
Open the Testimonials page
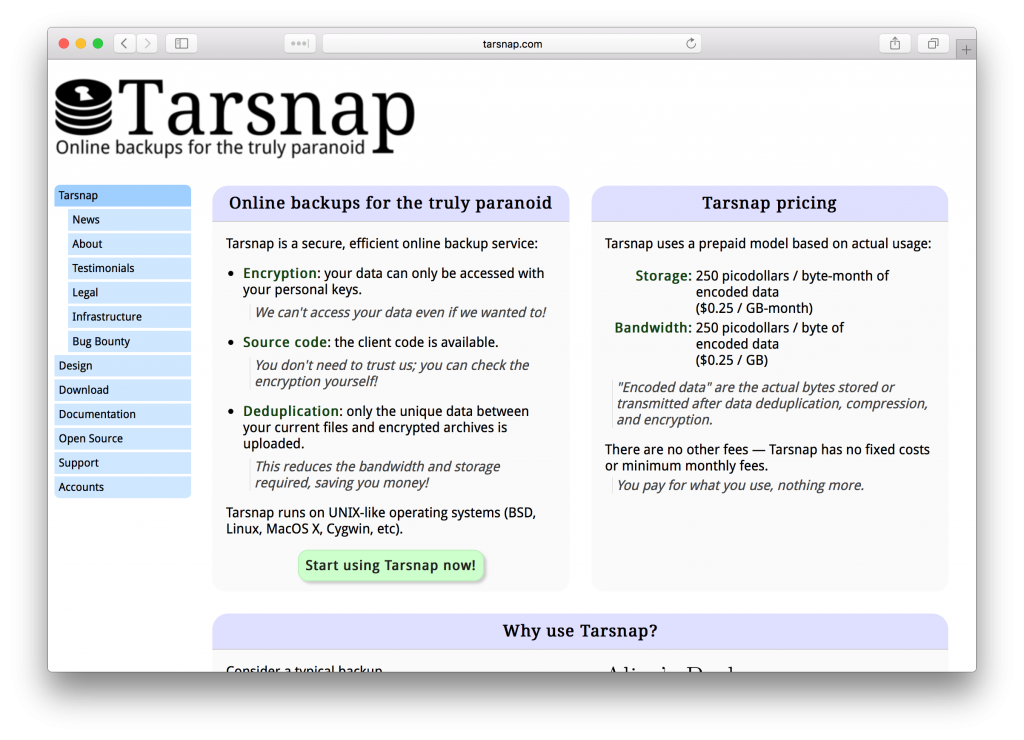click(129, 268)
